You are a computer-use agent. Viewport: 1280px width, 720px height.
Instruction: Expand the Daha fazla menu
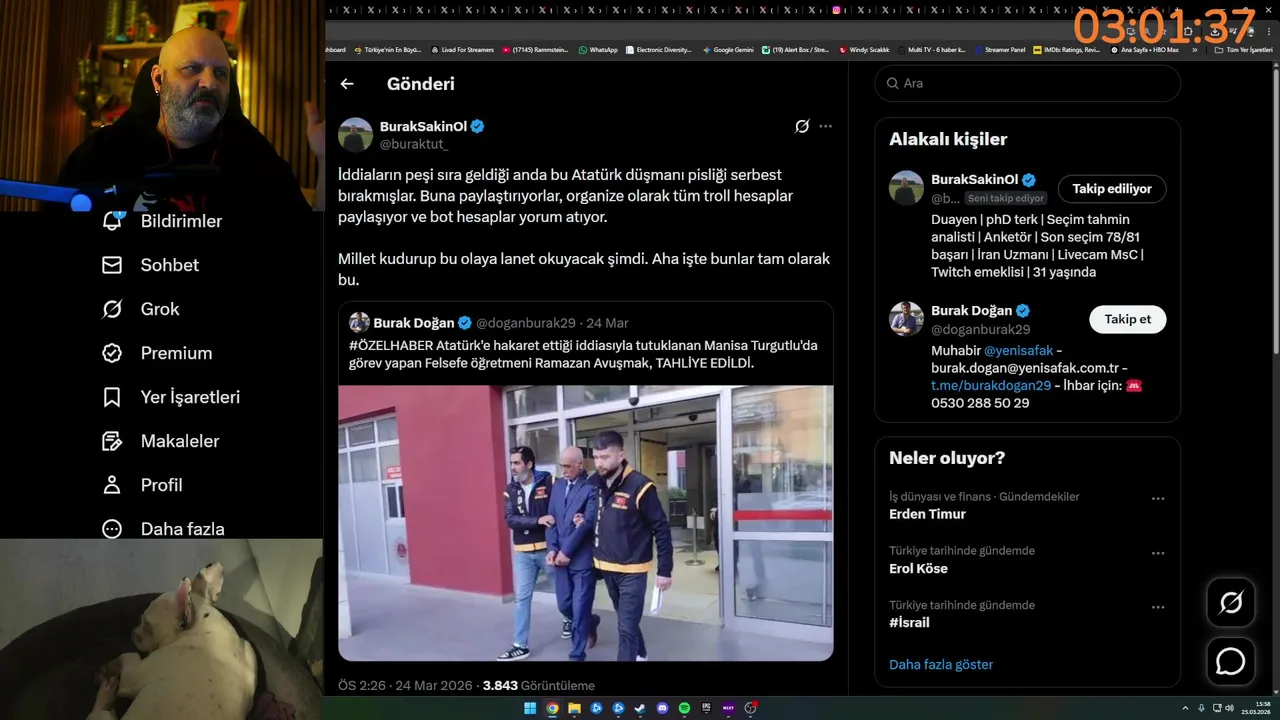[163, 528]
